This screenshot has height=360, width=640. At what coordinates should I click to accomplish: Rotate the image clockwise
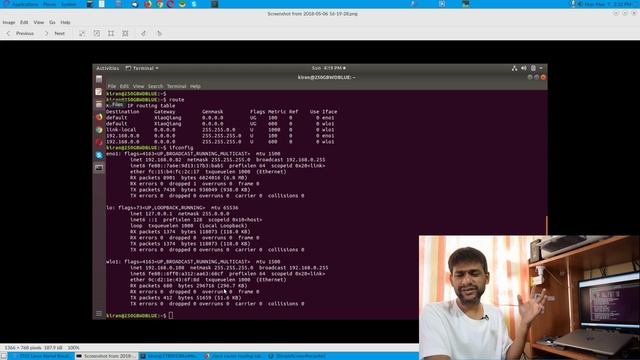click(x=159, y=33)
